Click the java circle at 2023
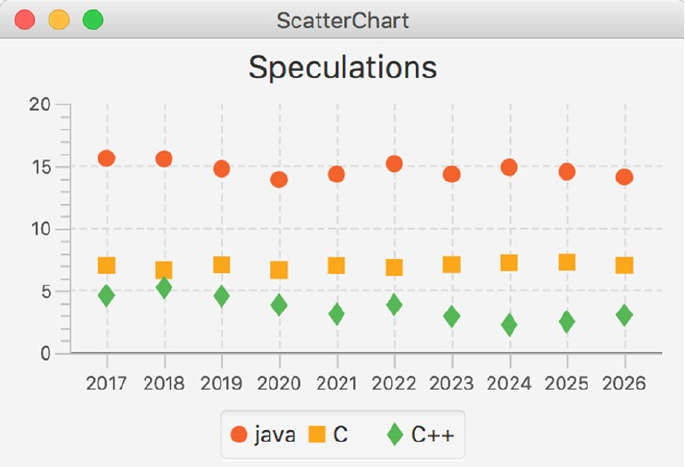685x467 pixels. click(x=451, y=174)
